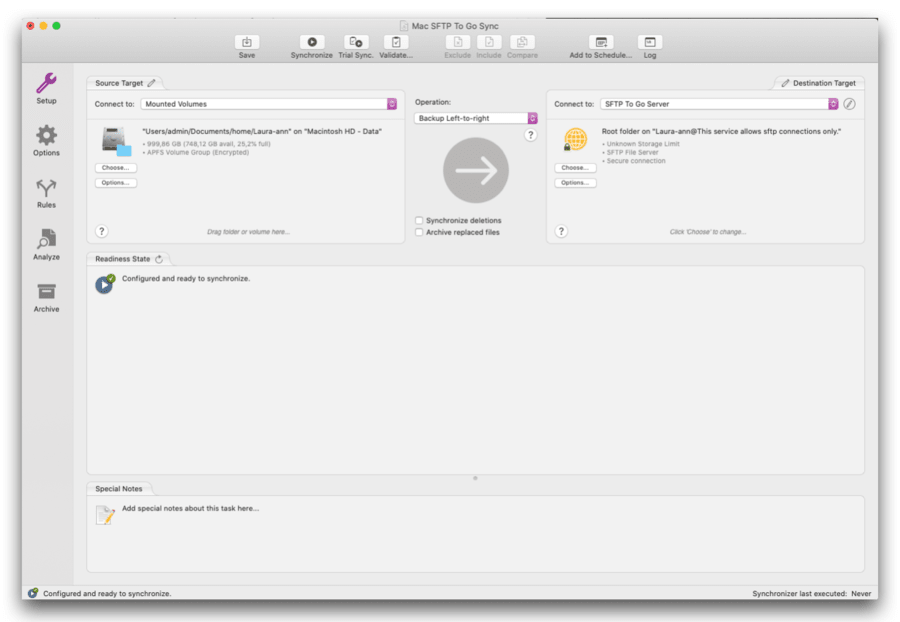This screenshot has width=900, height=622.
Task: Open Add to Schedule
Action: tap(599, 43)
